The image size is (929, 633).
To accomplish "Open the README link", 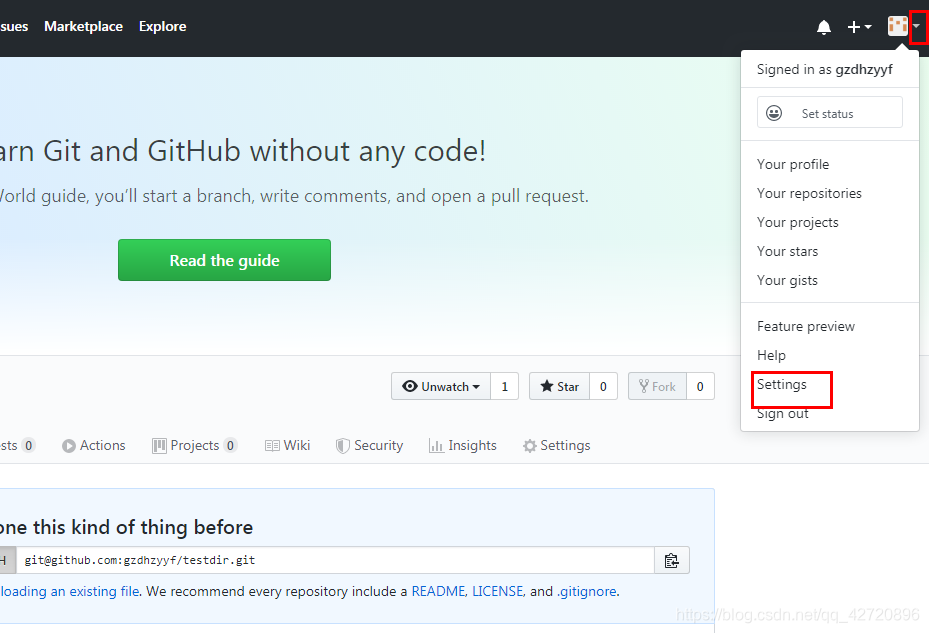I will click(x=438, y=591).
